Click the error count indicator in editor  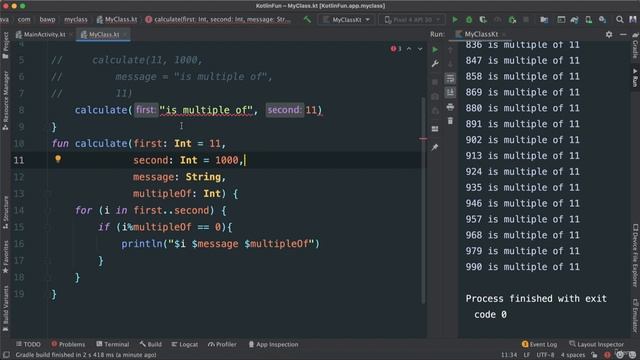tap(396, 49)
